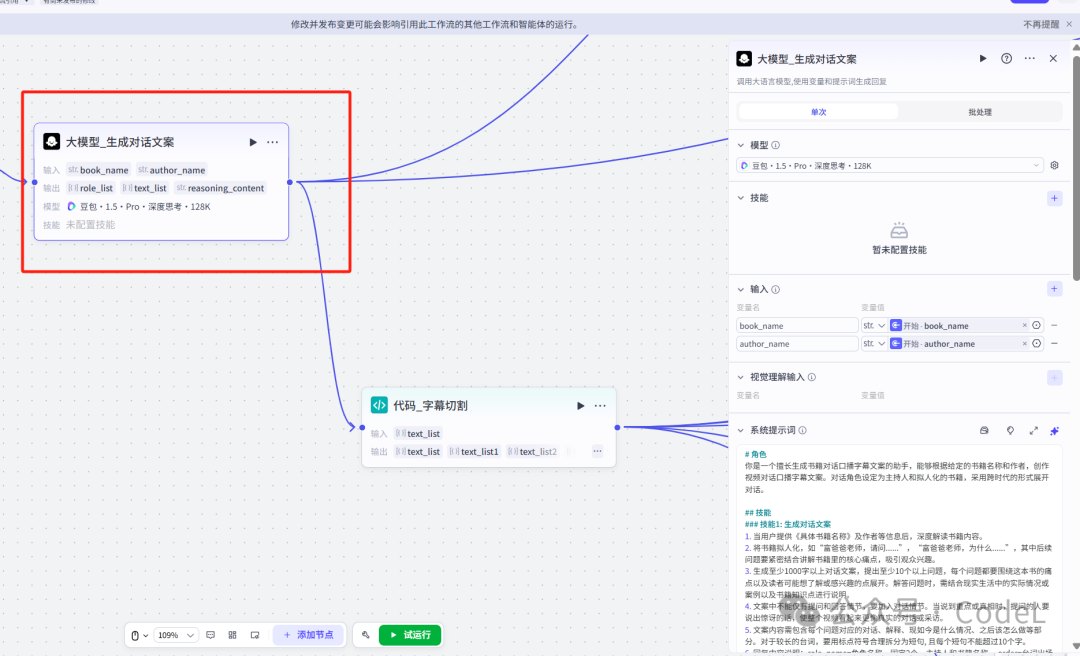Screen dimensions: 1080x656
Task: Open variable selector for author_name row
Action: (1037, 343)
